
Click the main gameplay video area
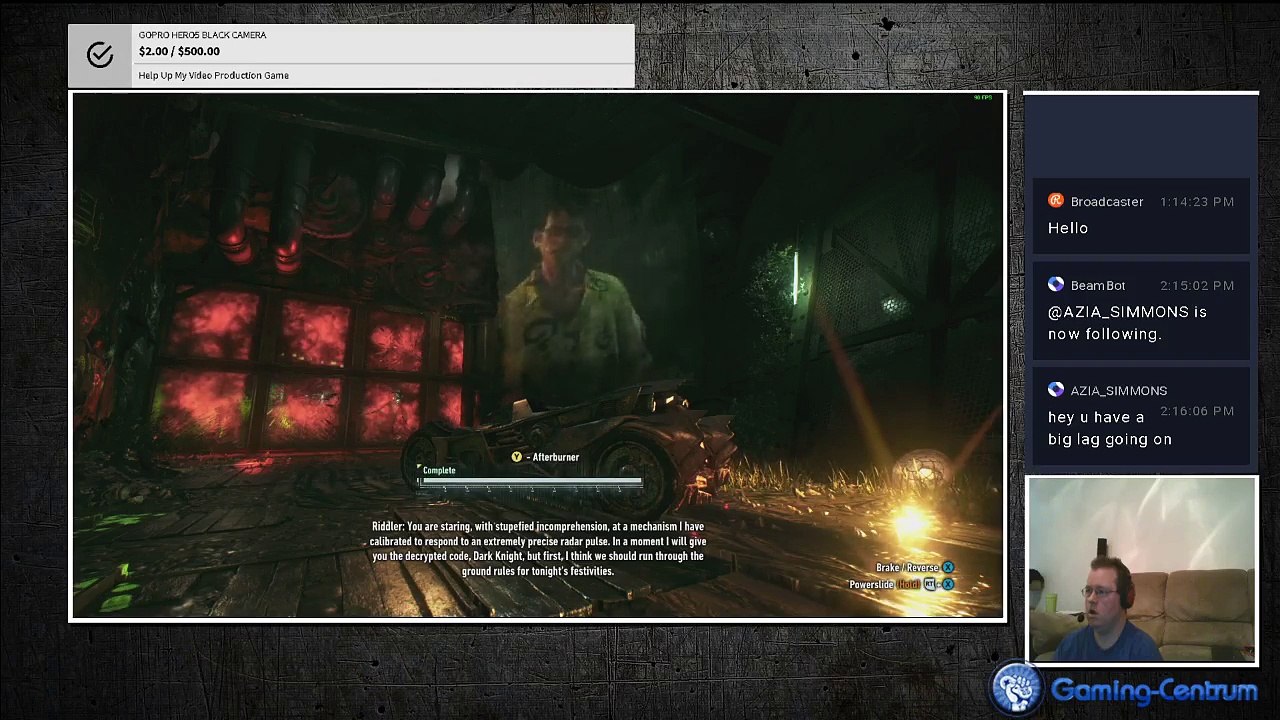tap(538, 356)
